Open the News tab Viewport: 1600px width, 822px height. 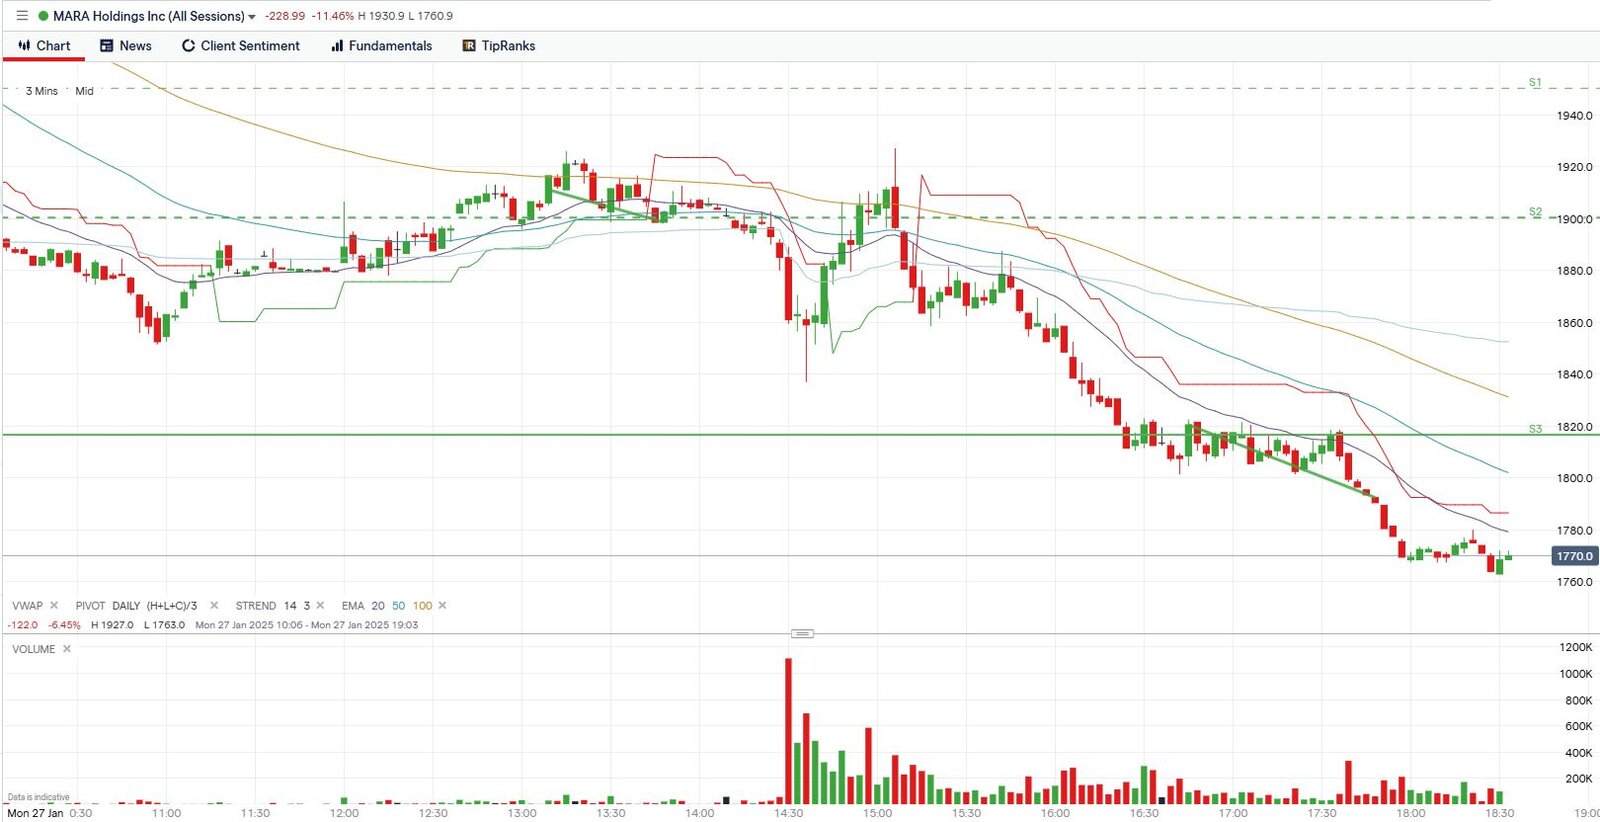pyautogui.click(x=126, y=46)
